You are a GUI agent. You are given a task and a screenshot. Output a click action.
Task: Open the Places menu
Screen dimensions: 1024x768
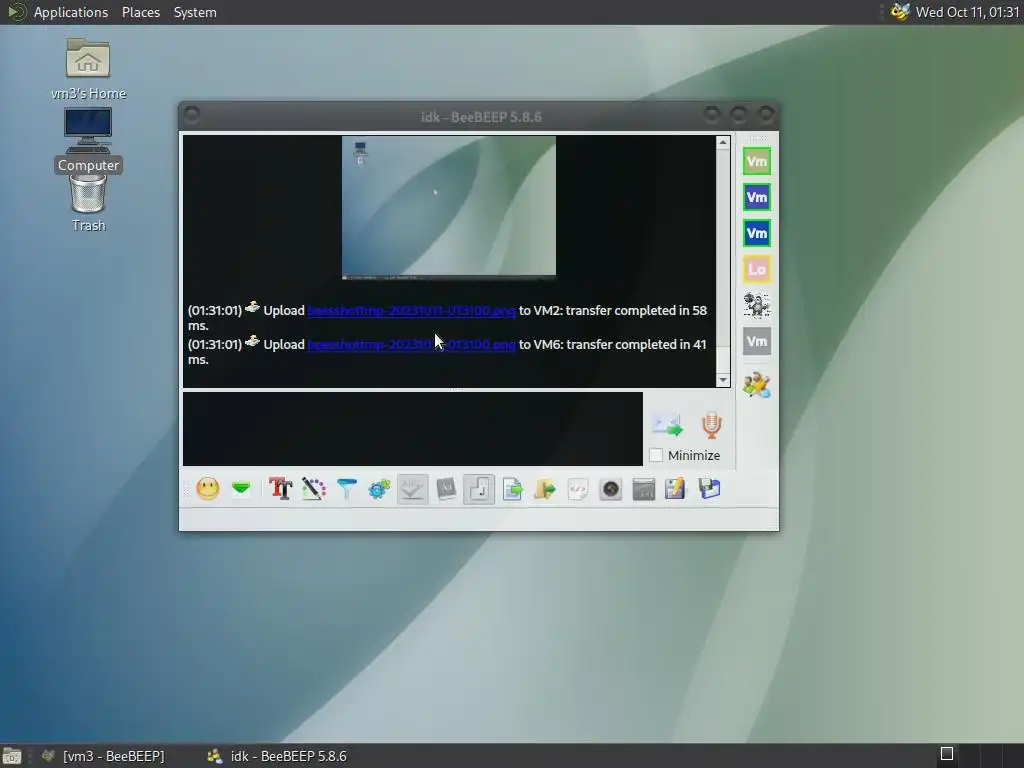click(x=141, y=12)
